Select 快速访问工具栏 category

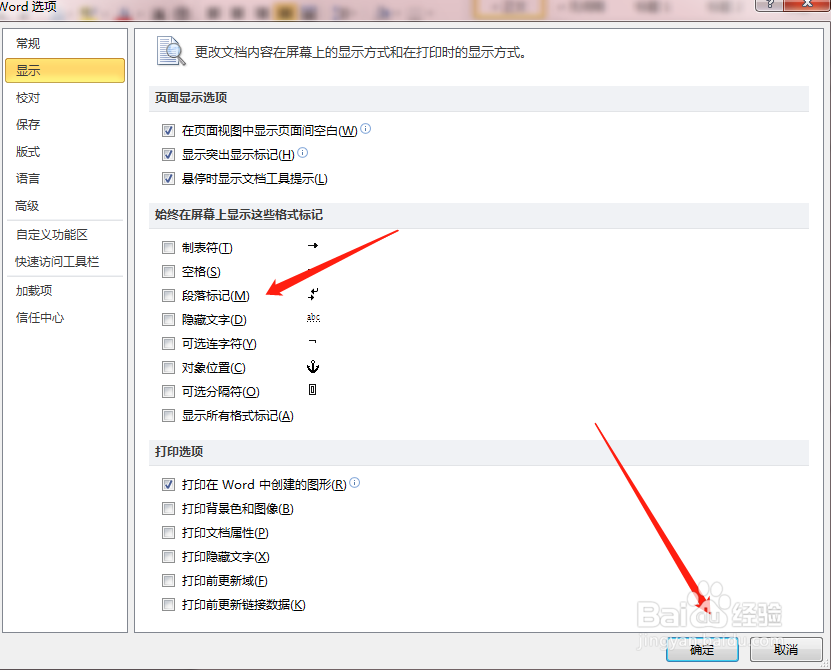click(x=65, y=262)
